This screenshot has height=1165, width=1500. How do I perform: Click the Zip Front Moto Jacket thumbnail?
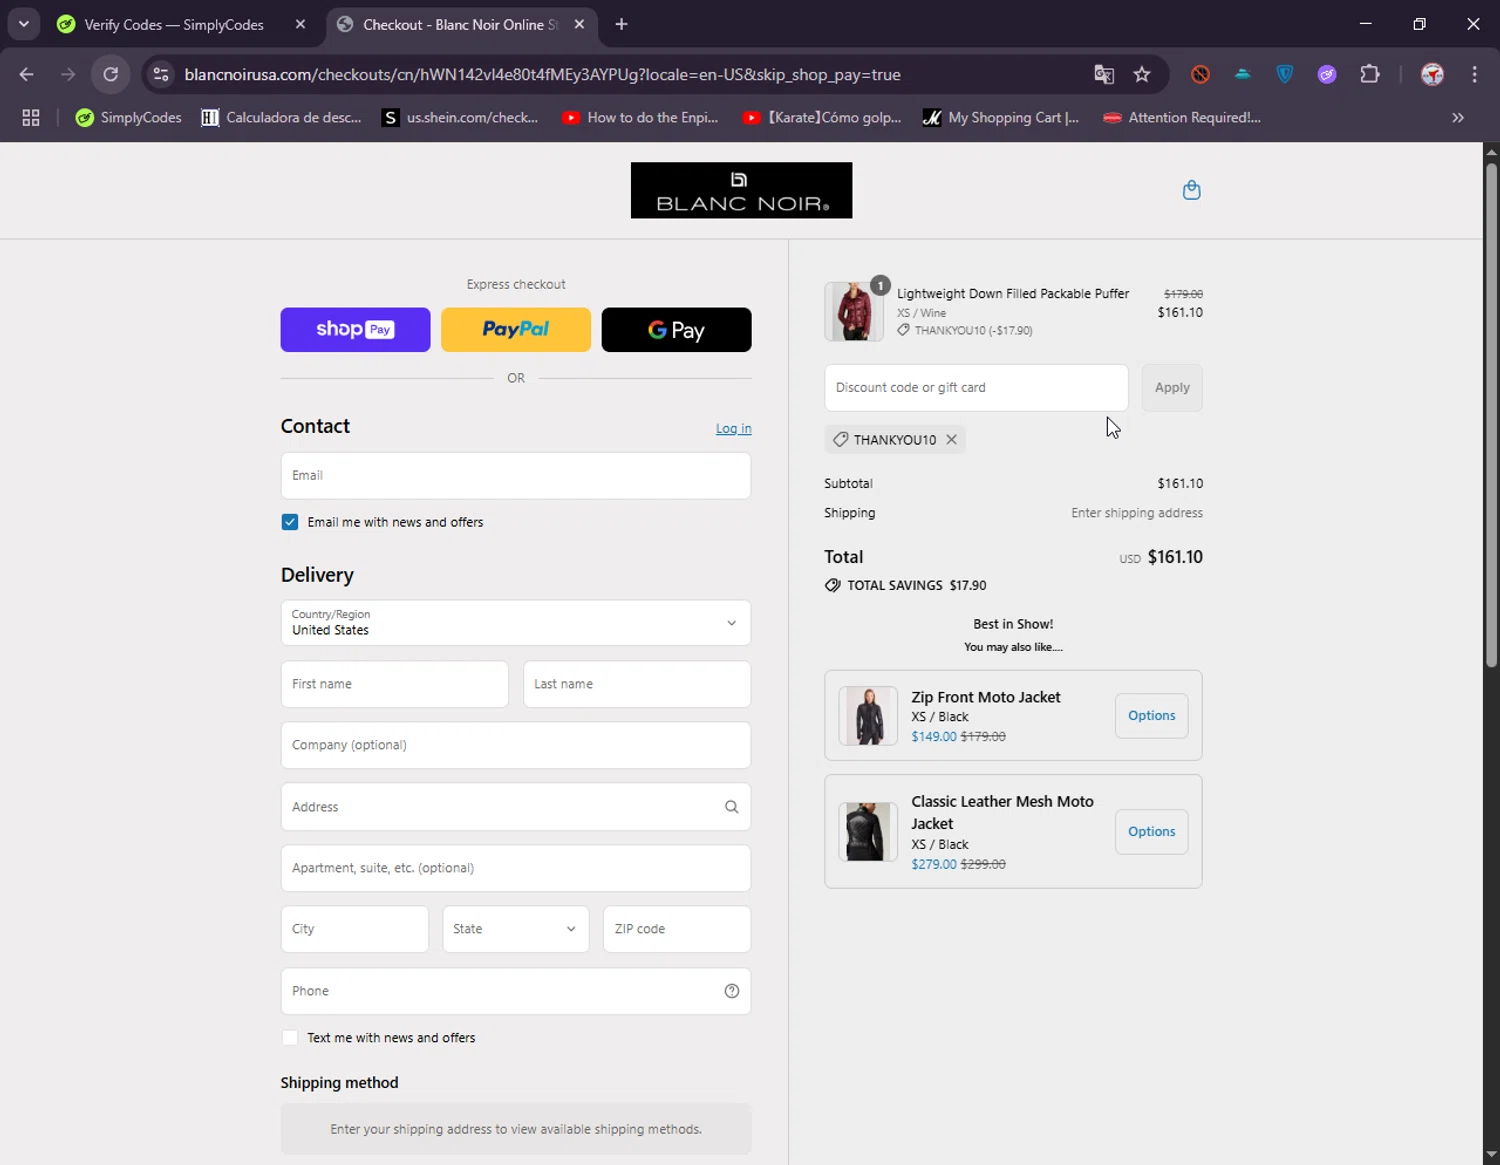click(x=868, y=716)
